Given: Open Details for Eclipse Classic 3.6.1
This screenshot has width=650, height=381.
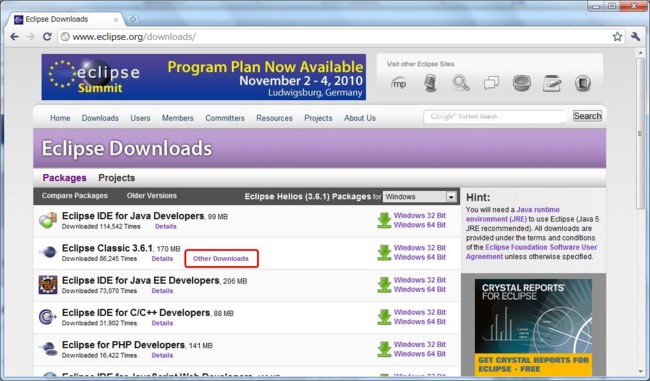Looking at the screenshot, I should click(162, 259).
